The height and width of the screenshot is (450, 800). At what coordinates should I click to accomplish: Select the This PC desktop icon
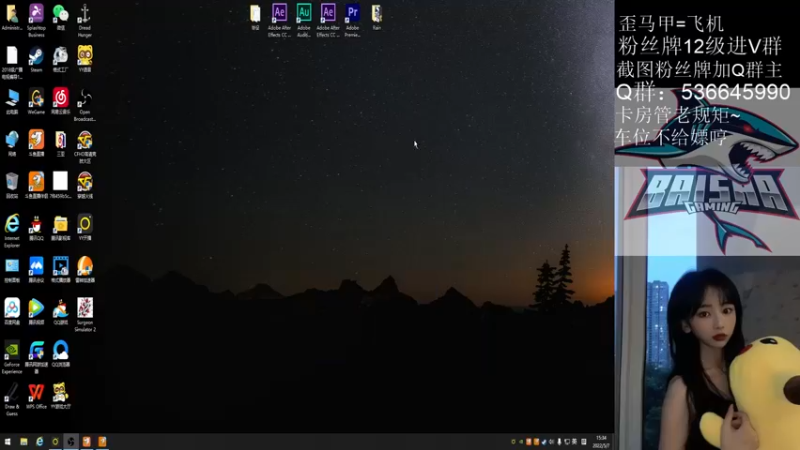click(x=12, y=102)
